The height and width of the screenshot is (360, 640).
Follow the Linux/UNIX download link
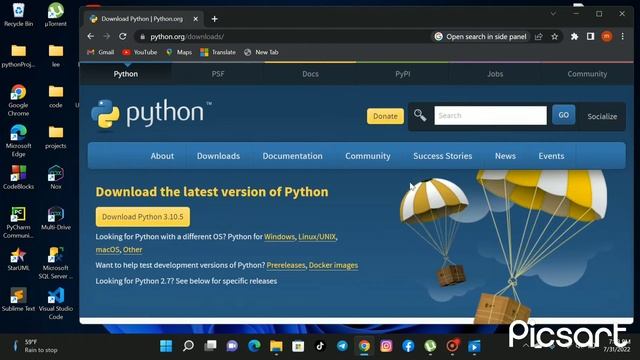click(317, 237)
